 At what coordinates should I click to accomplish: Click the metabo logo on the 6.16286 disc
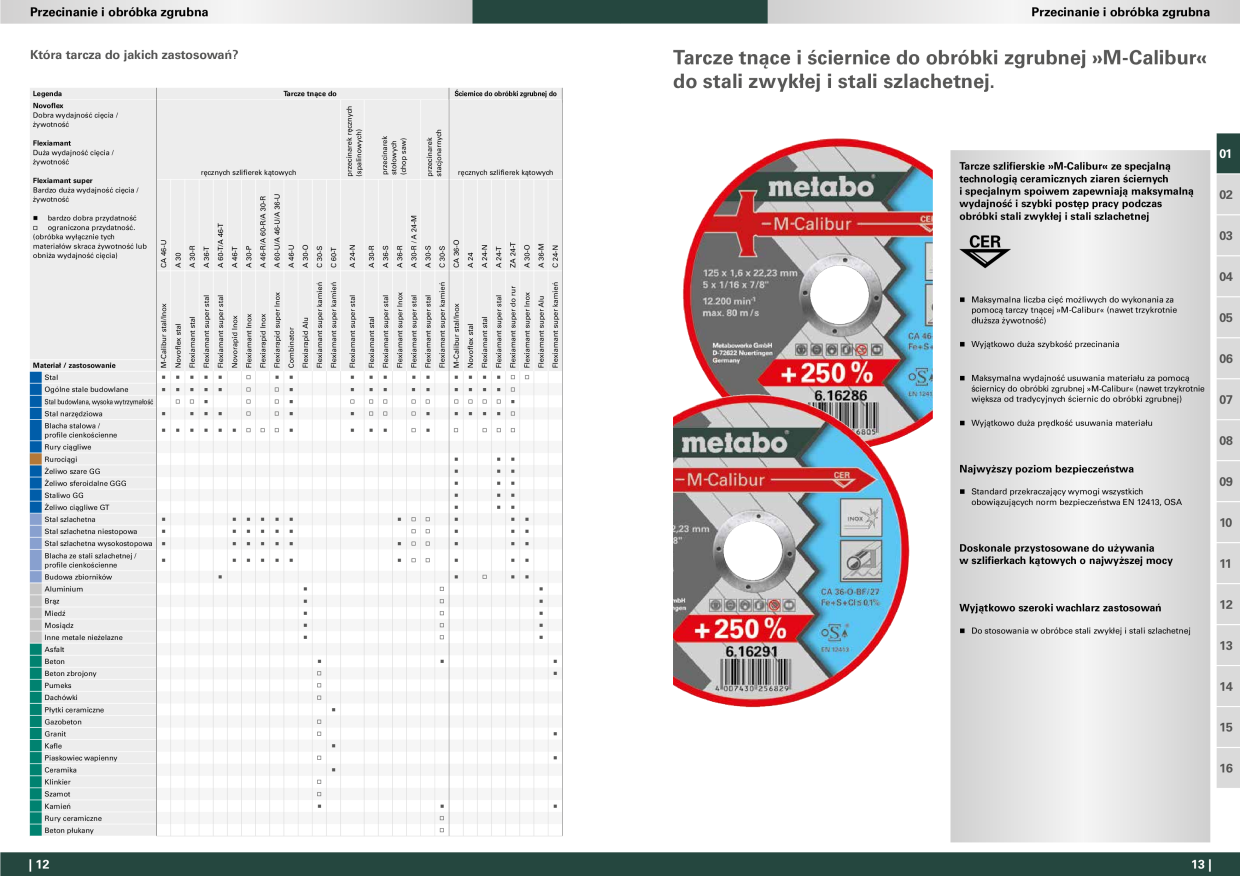[820, 188]
